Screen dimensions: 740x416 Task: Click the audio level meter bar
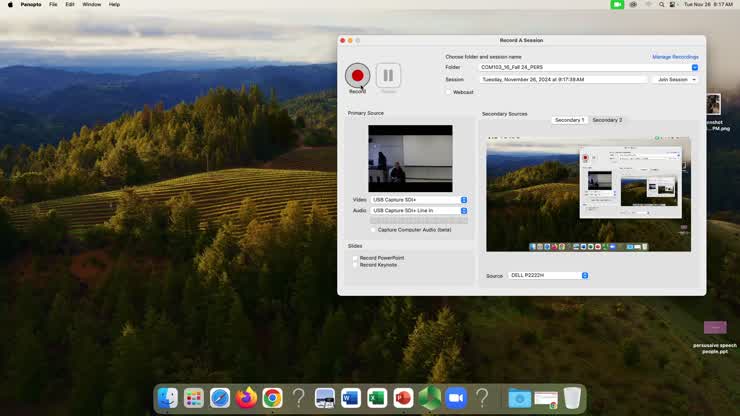coord(418,220)
